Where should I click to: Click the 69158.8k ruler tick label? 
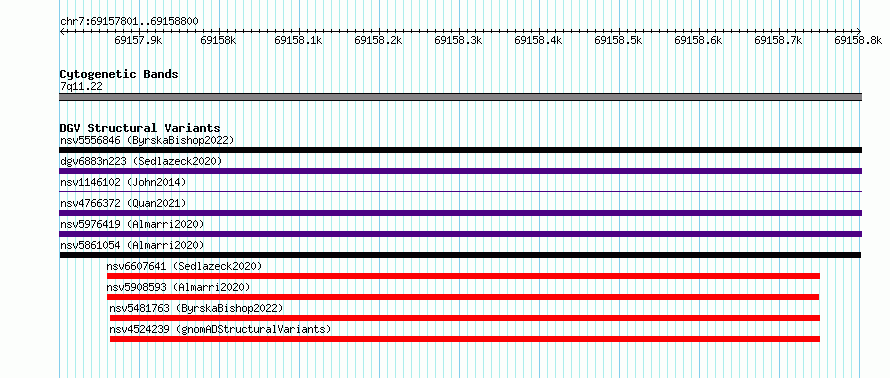point(859,40)
